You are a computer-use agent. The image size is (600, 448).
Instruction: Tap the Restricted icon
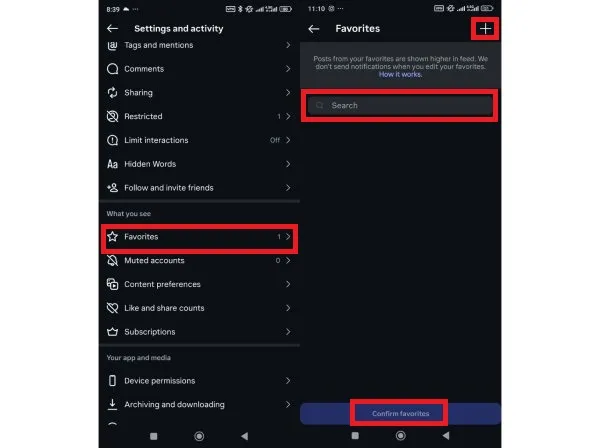tap(112, 116)
